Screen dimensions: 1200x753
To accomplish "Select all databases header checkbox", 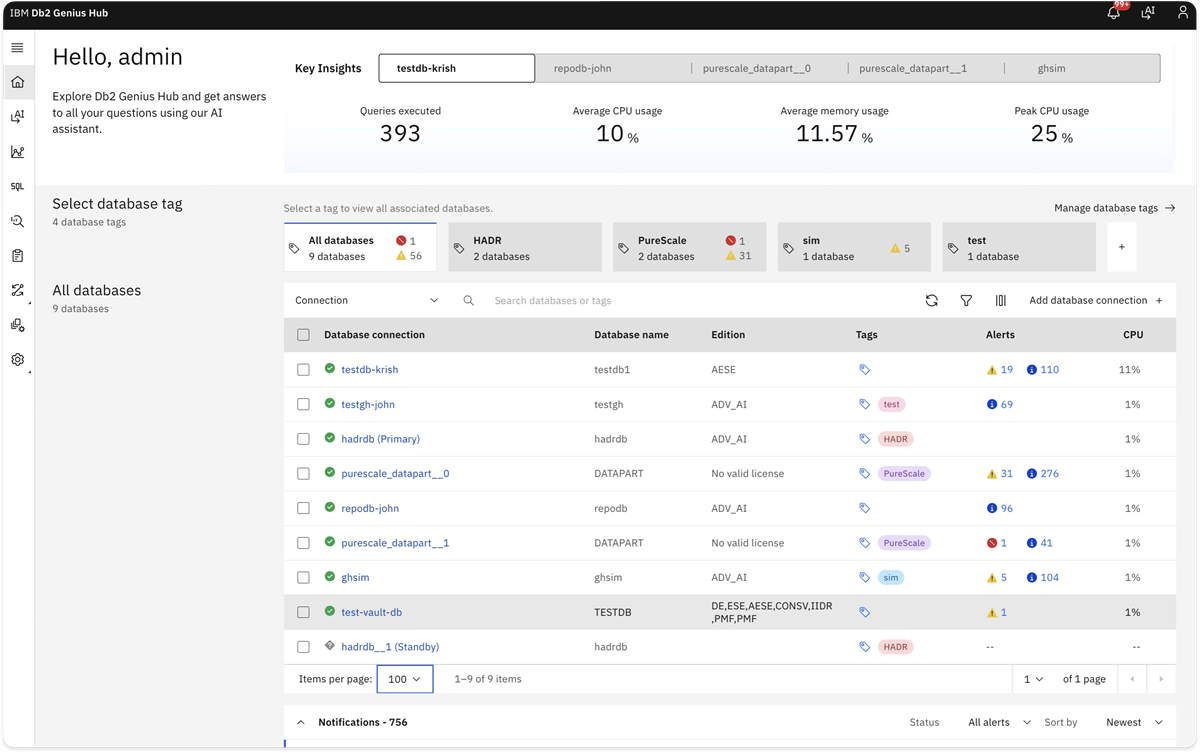I will 303,335.
